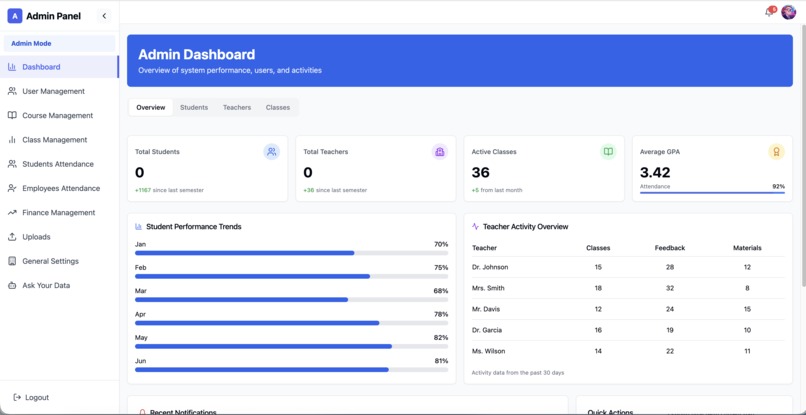Open Students Attendance section
Viewport: 806px width, 415px height.
coord(59,164)
